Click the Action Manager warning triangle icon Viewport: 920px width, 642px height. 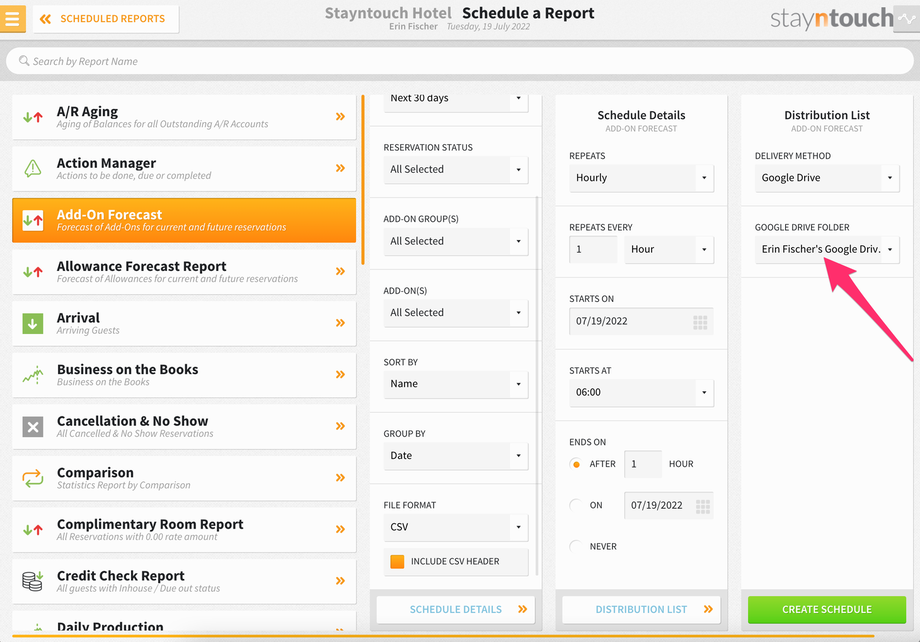(33, 168)
